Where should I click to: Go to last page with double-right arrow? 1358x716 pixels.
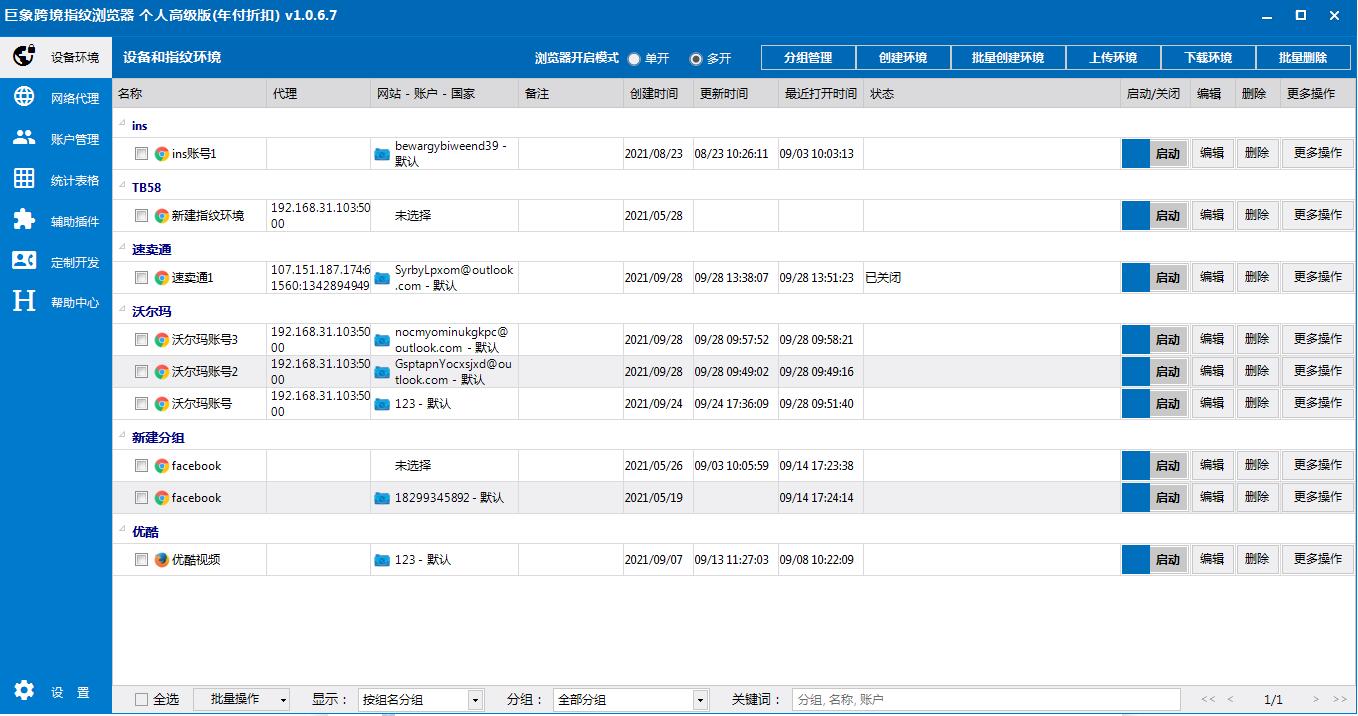(x=1341, y=700)
